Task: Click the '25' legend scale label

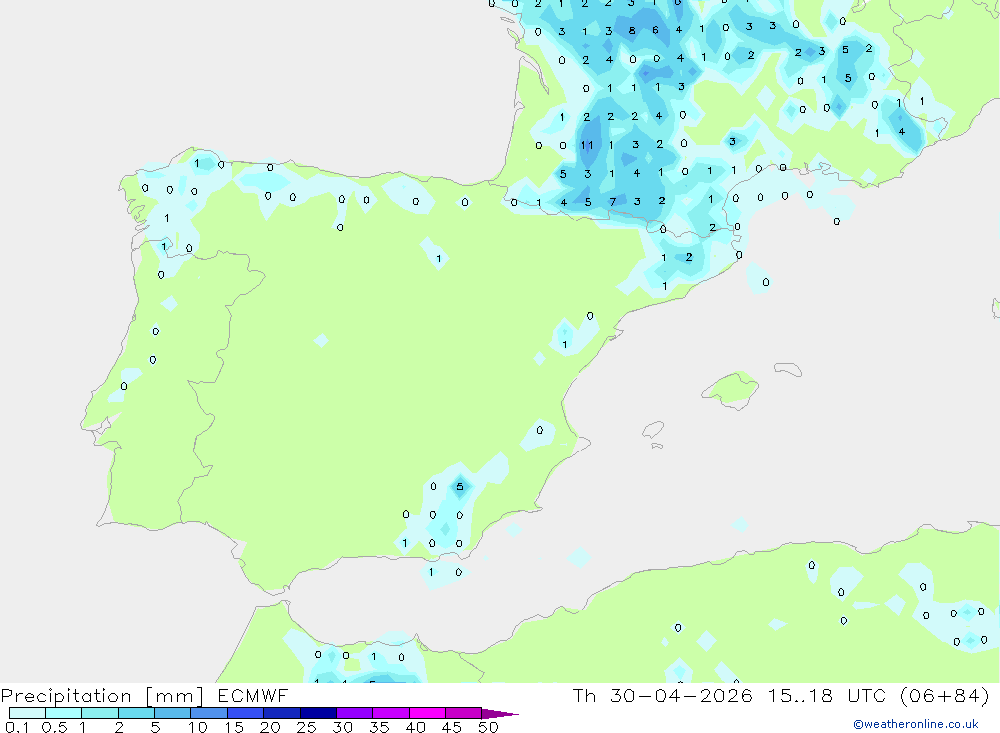Action: tap(307, 727)
